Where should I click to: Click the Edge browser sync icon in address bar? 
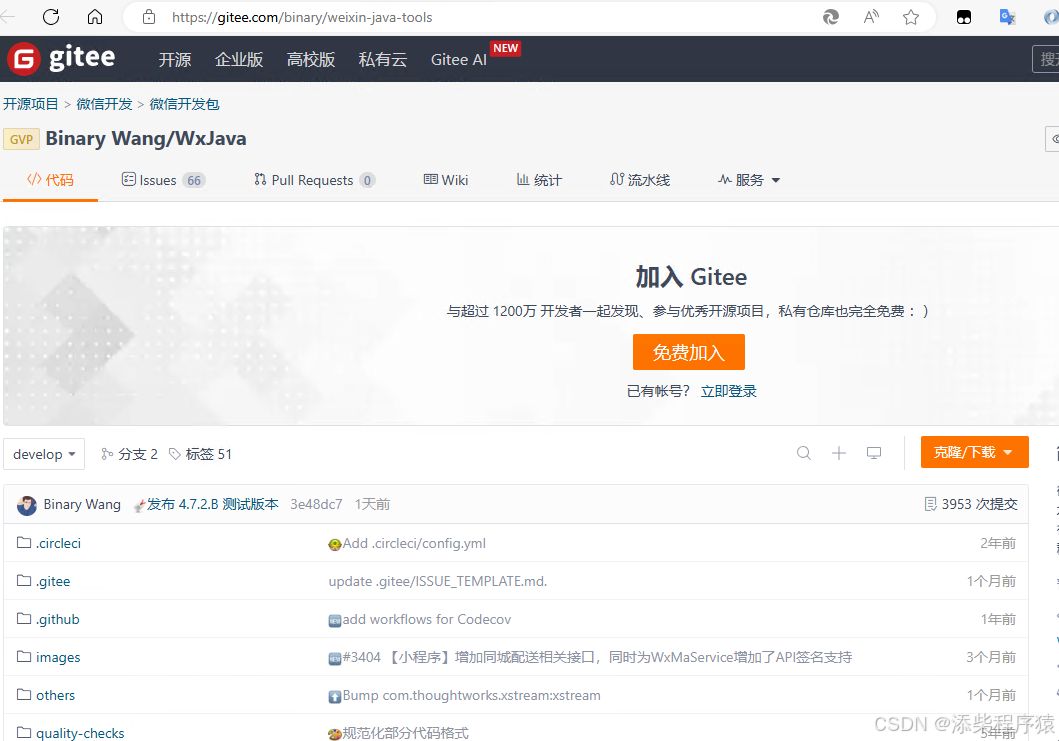click(831, 17)
